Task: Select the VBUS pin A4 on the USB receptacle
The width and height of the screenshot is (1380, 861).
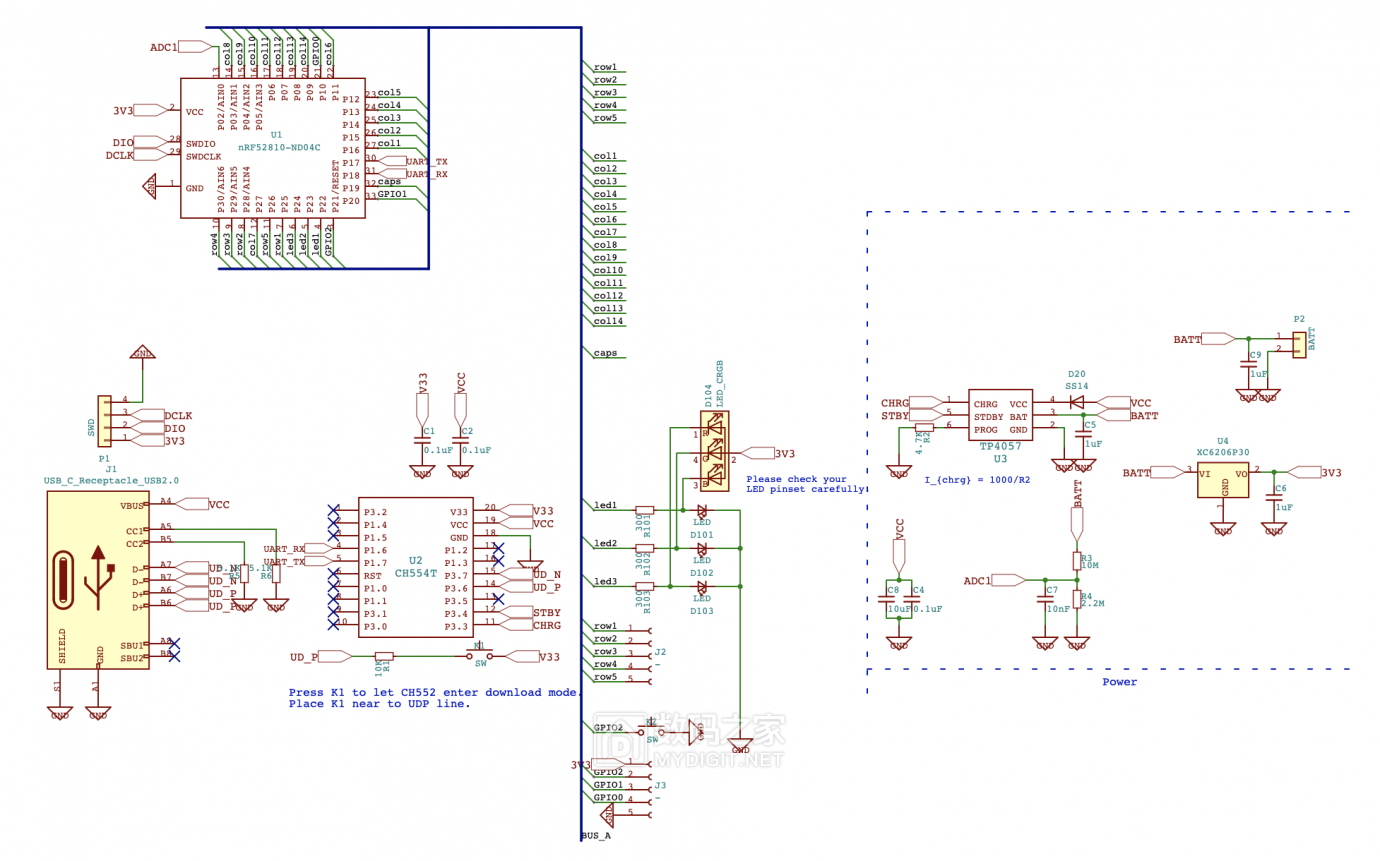Action: point(133,506)
